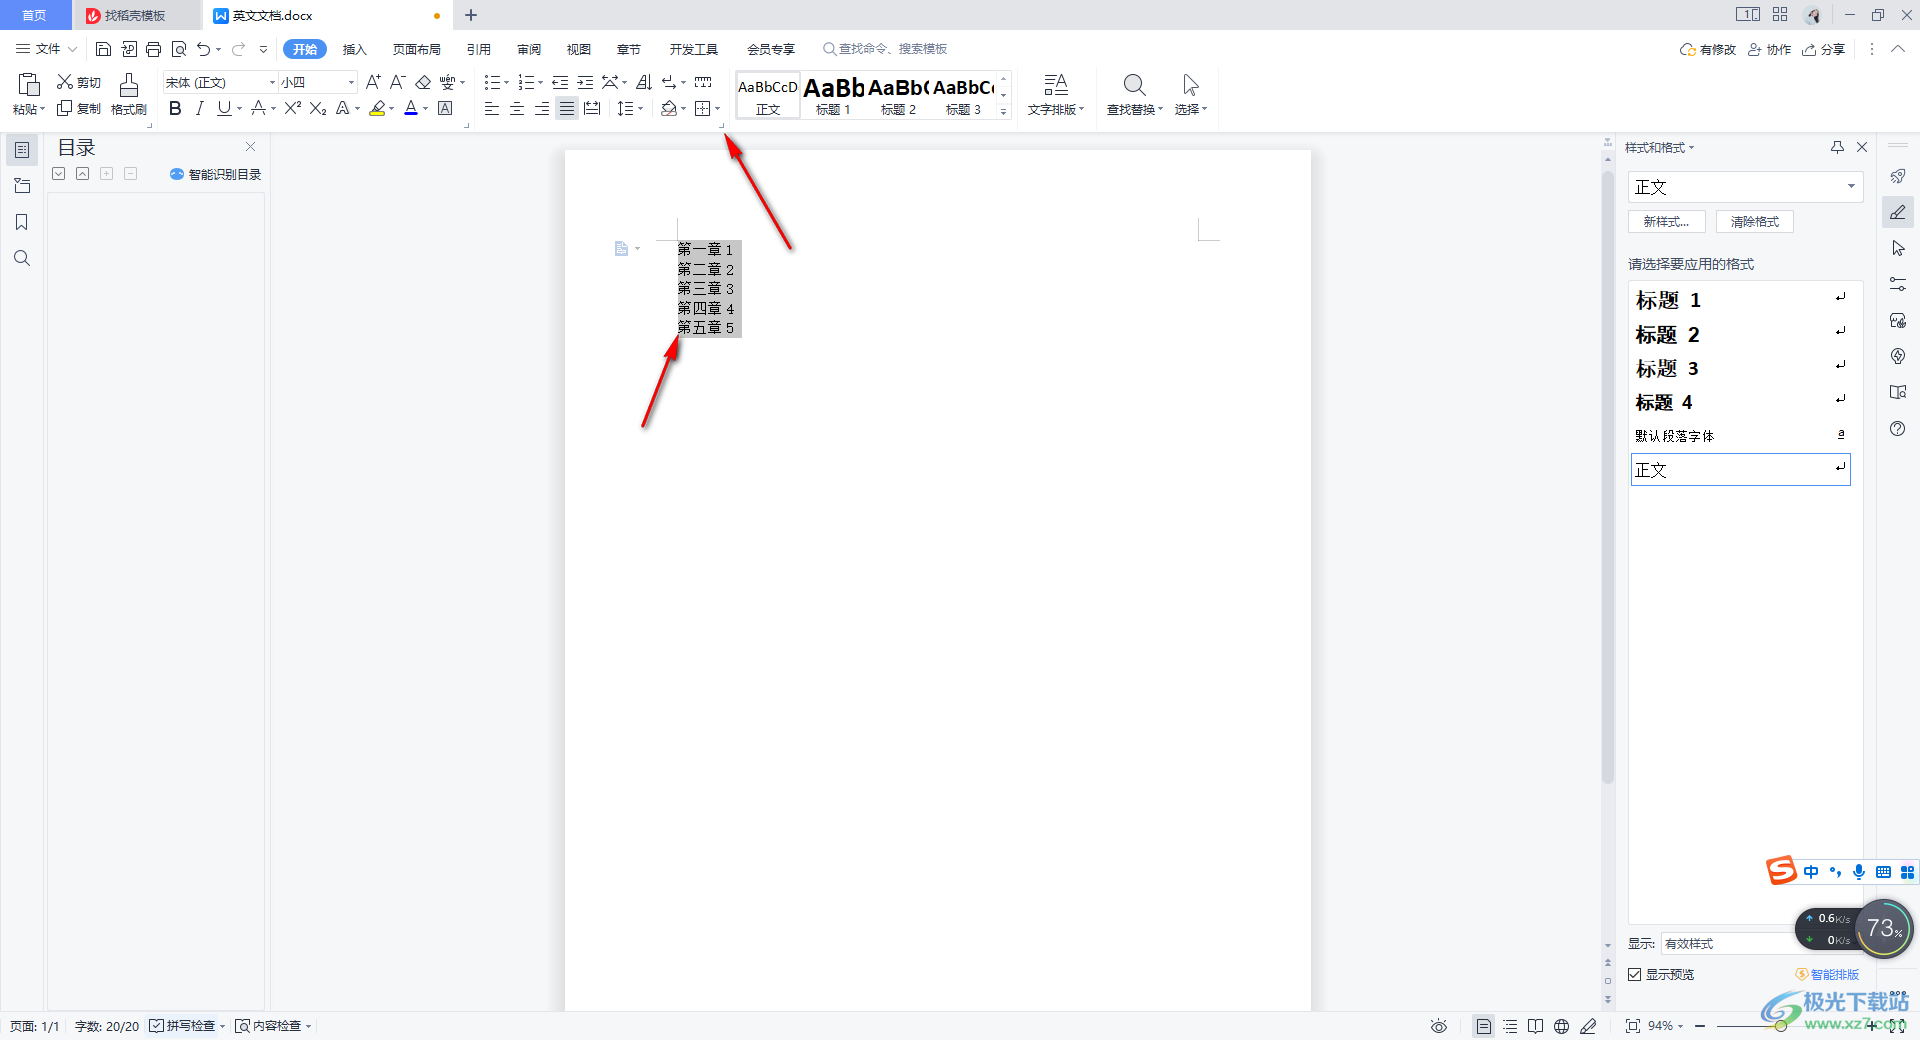Image resolution: width=1920 pixels, height=1040 pixels.
Task: Click 智能识别目录 link
Action: tap(216, 174)
